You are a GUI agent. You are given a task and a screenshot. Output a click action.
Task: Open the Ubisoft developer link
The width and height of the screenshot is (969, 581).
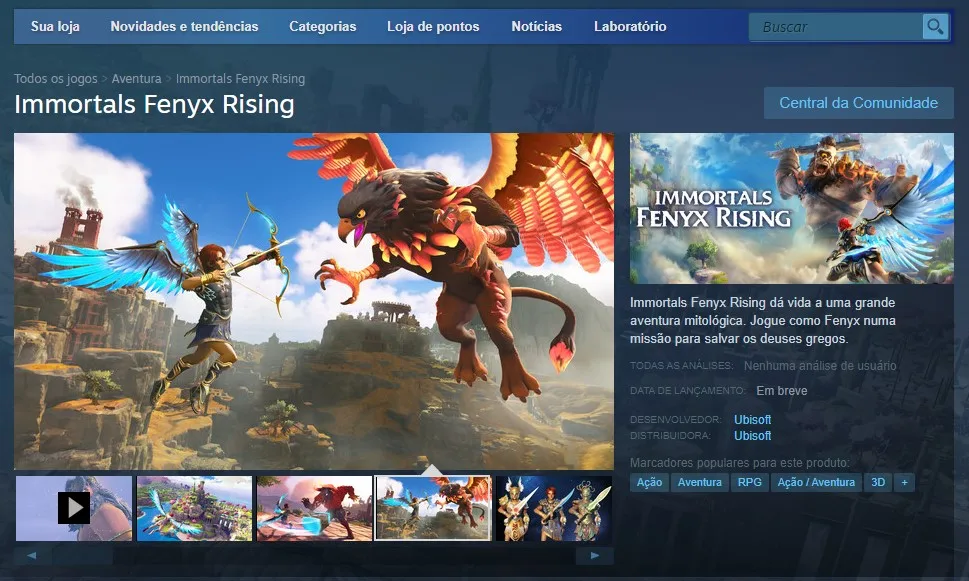753,419
